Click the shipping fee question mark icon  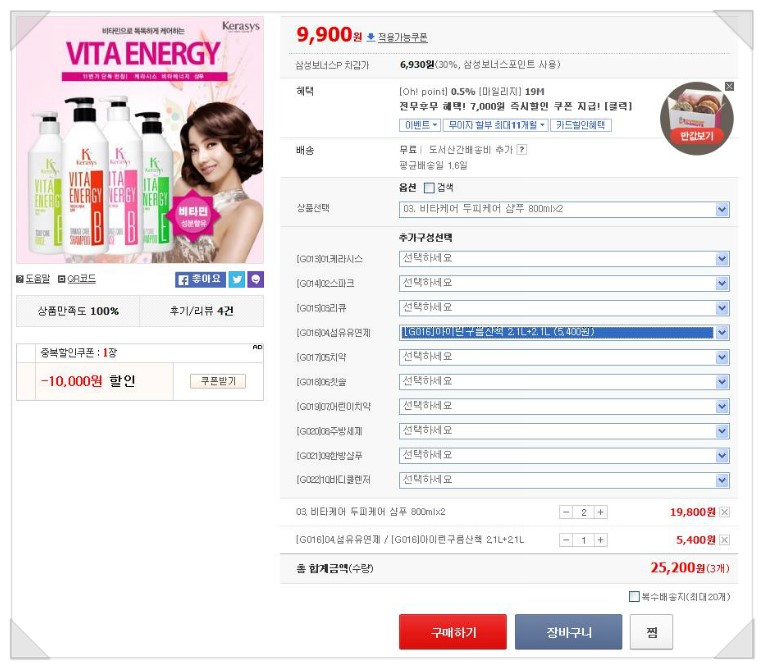pyautogui.click(x=522, y=150)
